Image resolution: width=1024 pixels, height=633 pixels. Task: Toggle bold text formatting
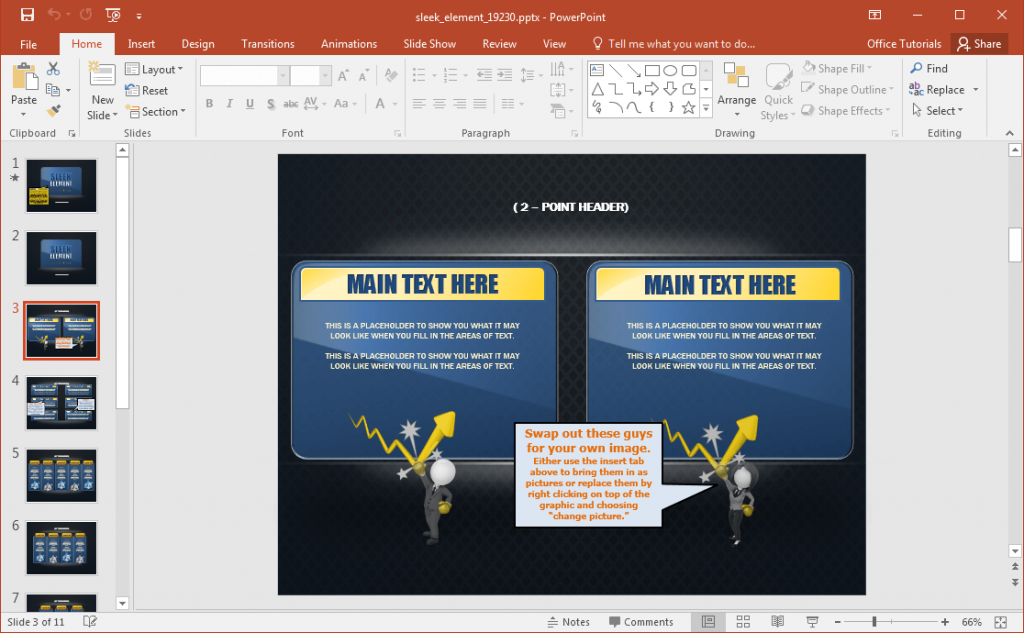point(209,103)
